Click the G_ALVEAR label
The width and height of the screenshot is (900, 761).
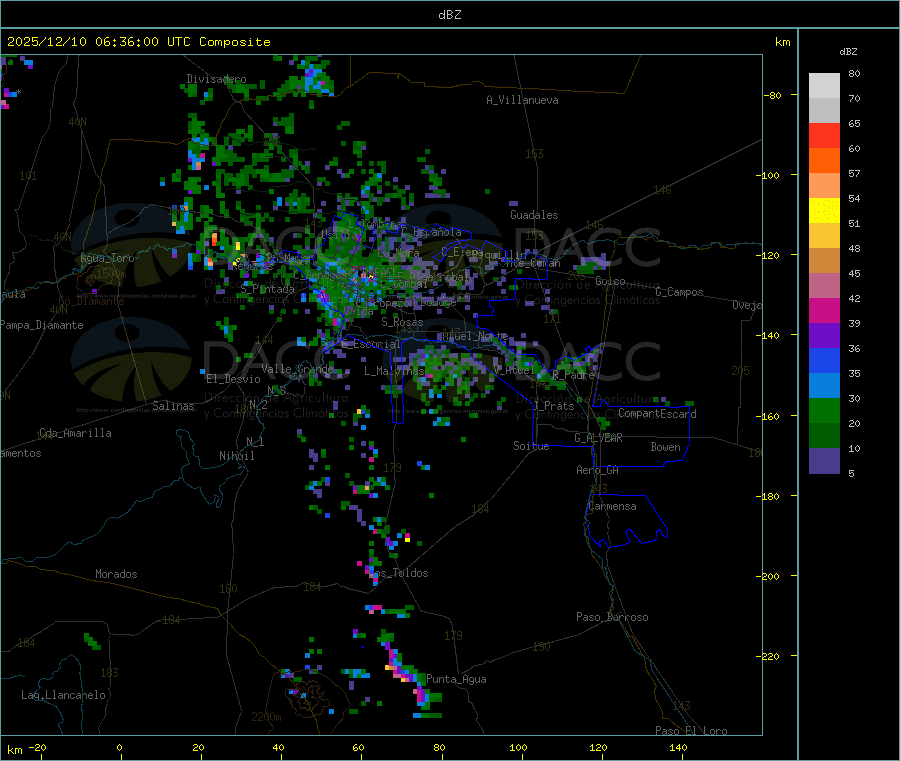(x=598, y=438)
